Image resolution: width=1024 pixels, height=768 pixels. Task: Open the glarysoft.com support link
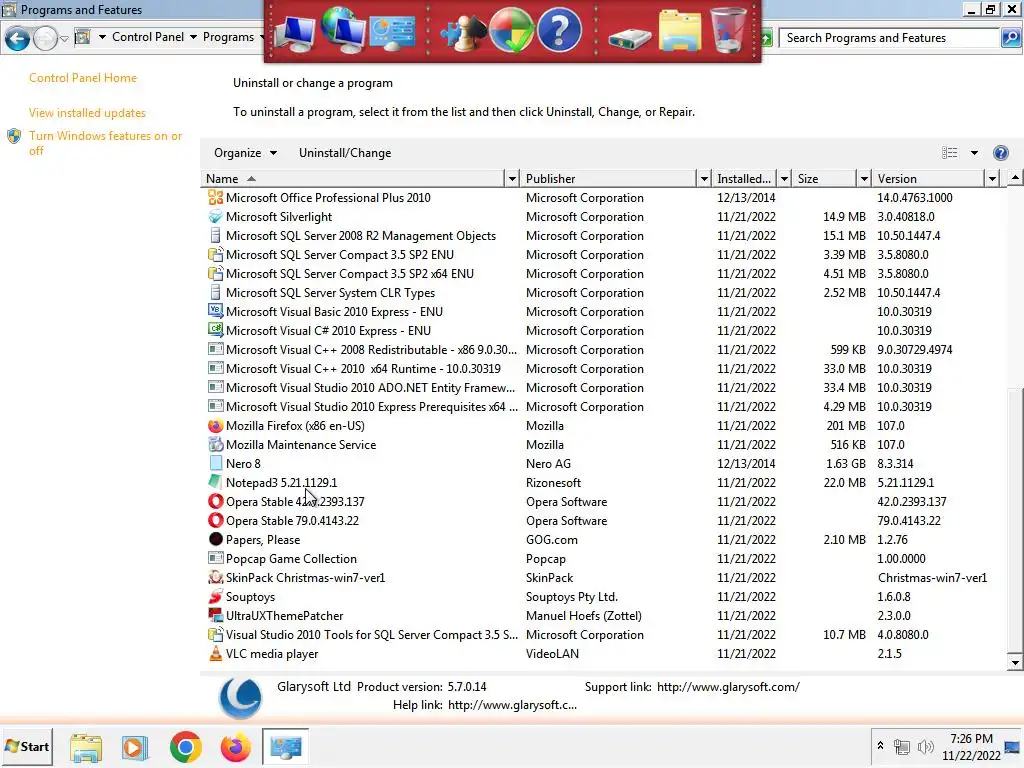tap(728, 687)
